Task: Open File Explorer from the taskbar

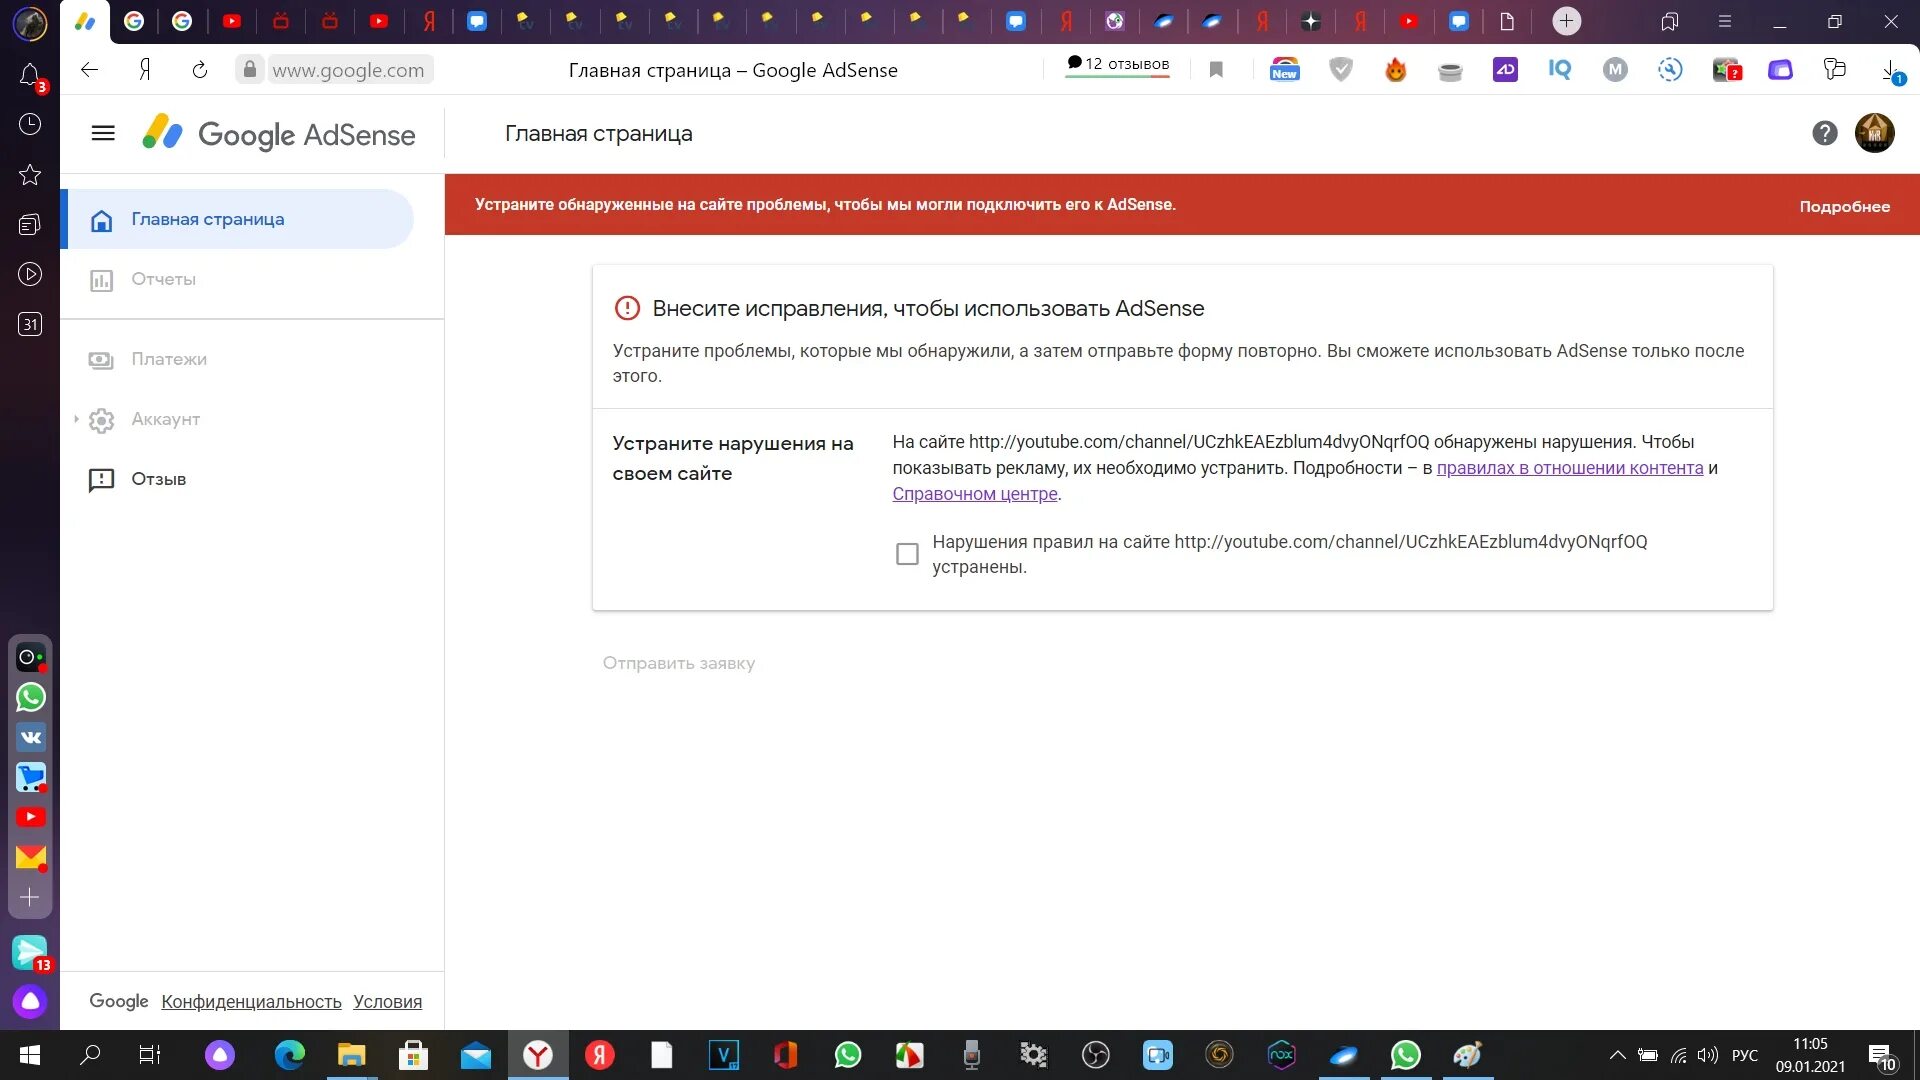Action: pos(351,1055)
